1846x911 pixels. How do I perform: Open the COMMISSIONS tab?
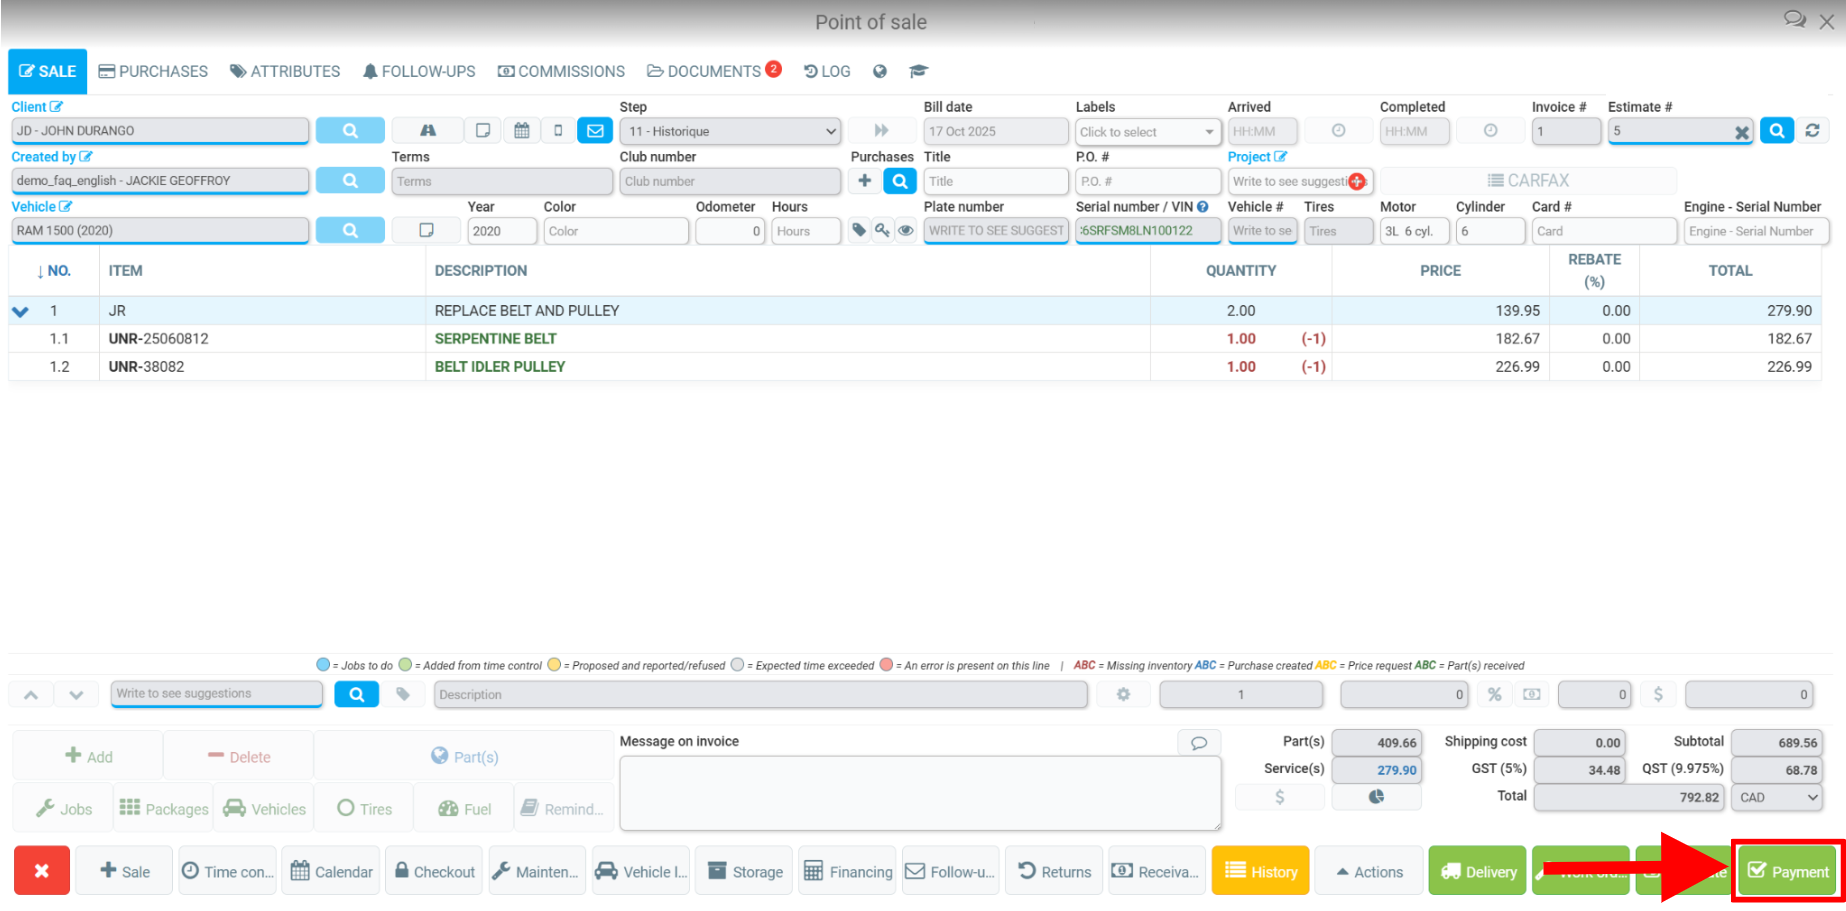(x=561, y=72)
